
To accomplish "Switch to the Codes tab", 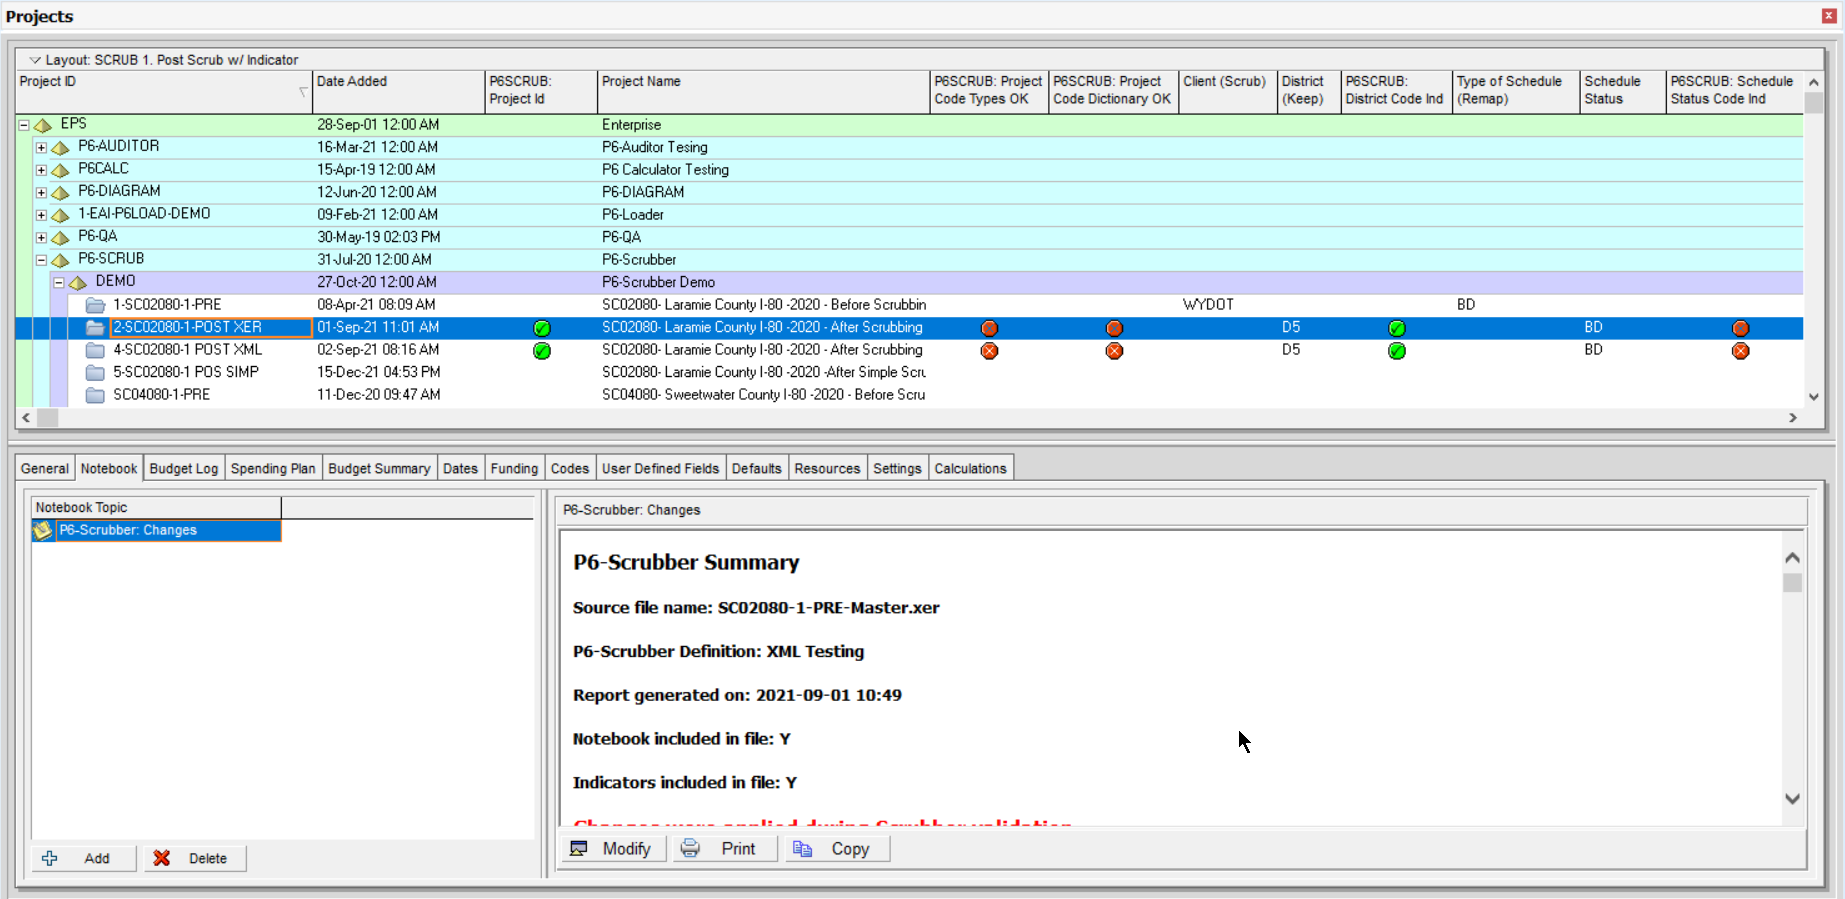I will pos(569,468).
